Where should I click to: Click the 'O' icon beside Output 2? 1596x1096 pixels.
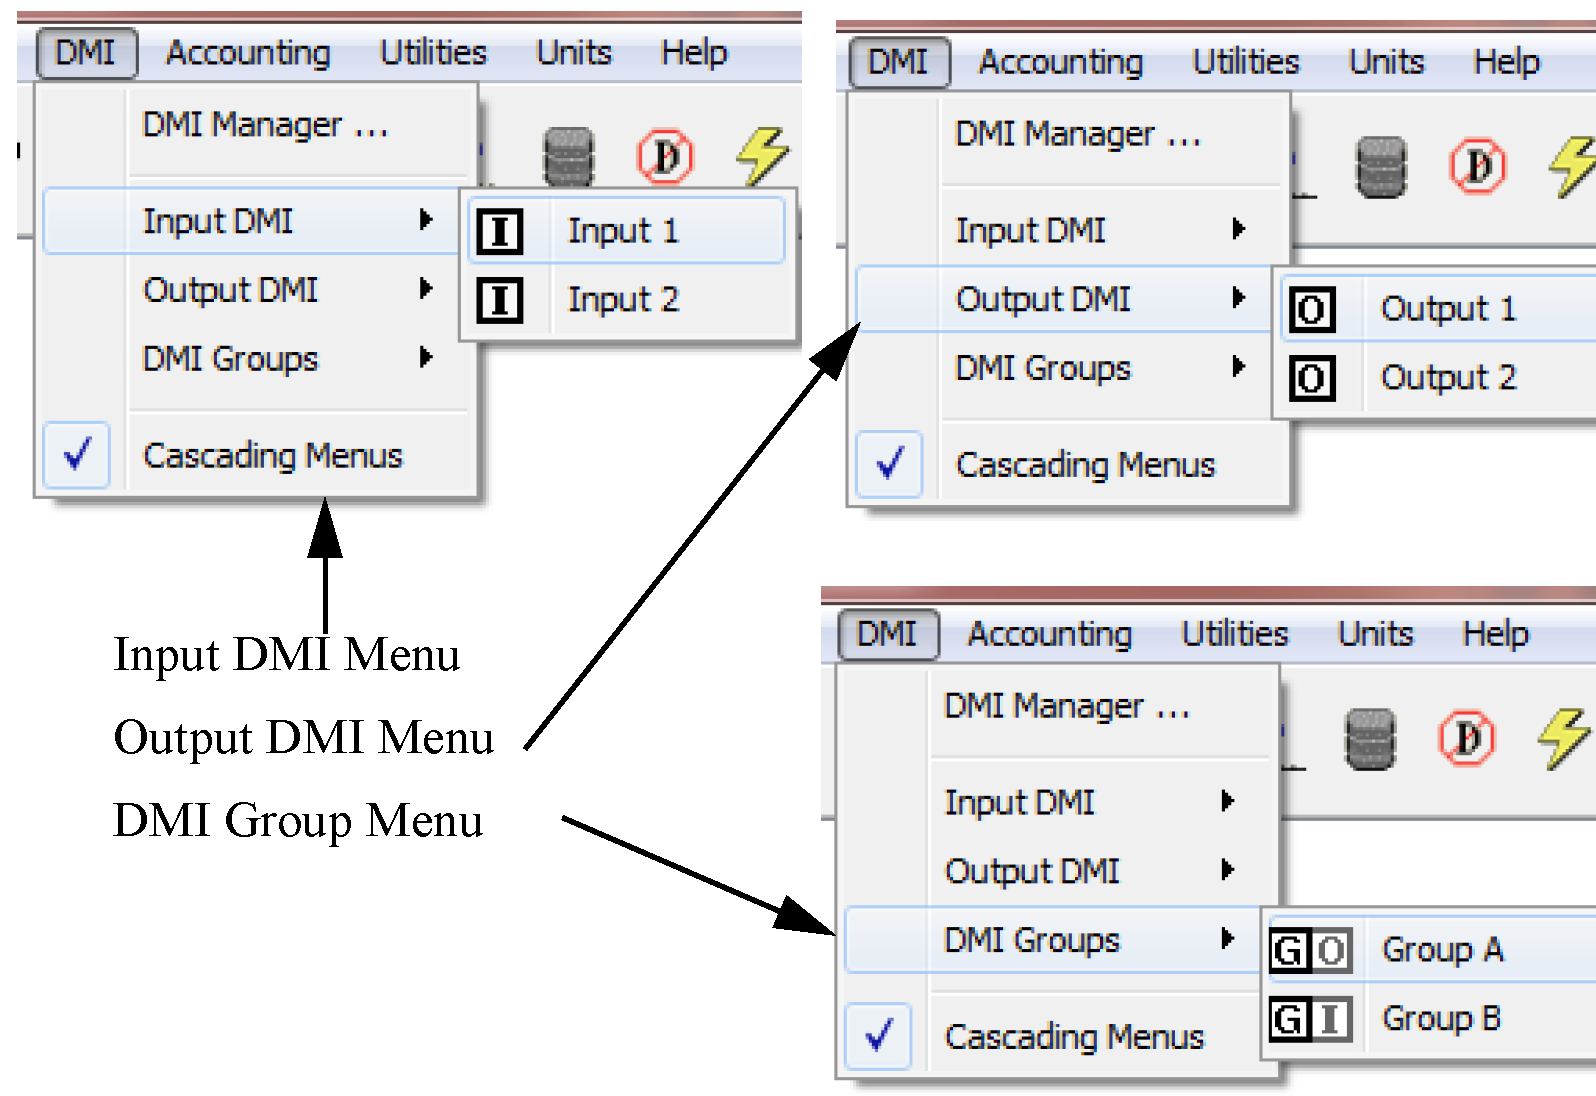point(1311,379)
